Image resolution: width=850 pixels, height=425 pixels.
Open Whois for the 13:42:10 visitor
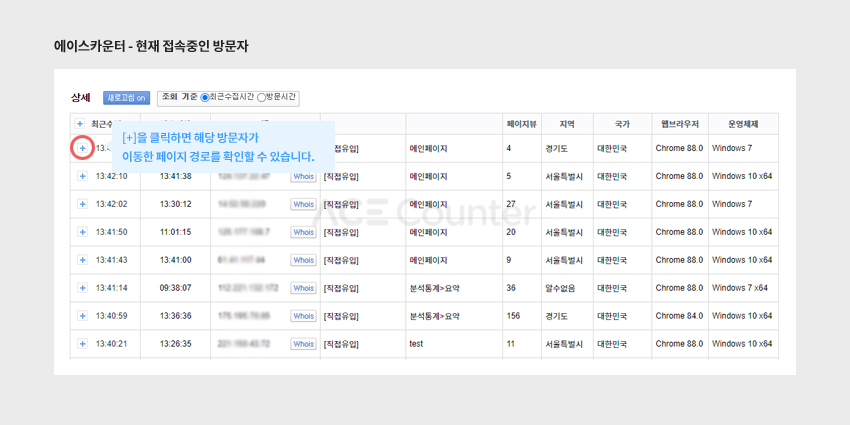(x=303, y=176)
